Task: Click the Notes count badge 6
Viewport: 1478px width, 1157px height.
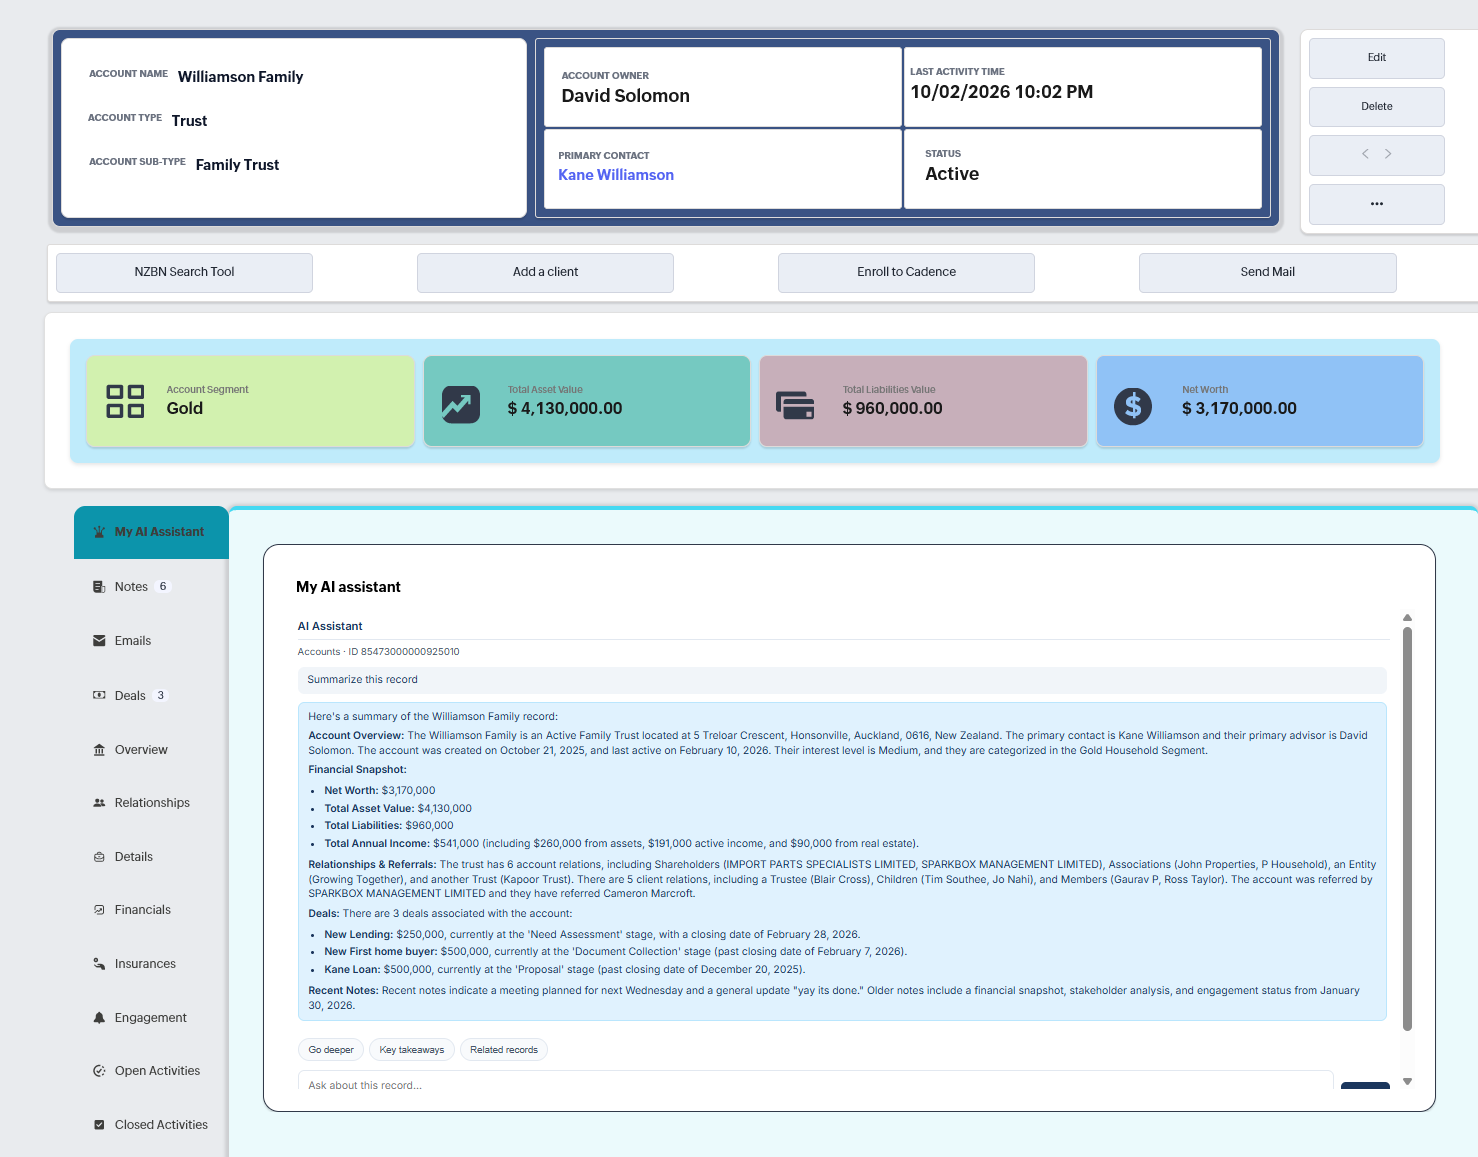Action: (163, 587)
